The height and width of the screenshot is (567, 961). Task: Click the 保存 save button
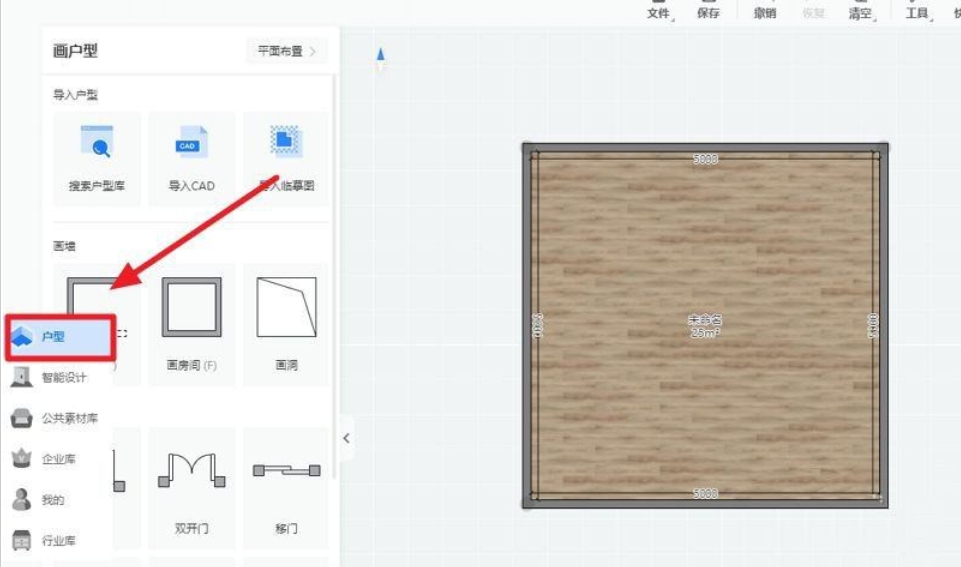point(708,13)
